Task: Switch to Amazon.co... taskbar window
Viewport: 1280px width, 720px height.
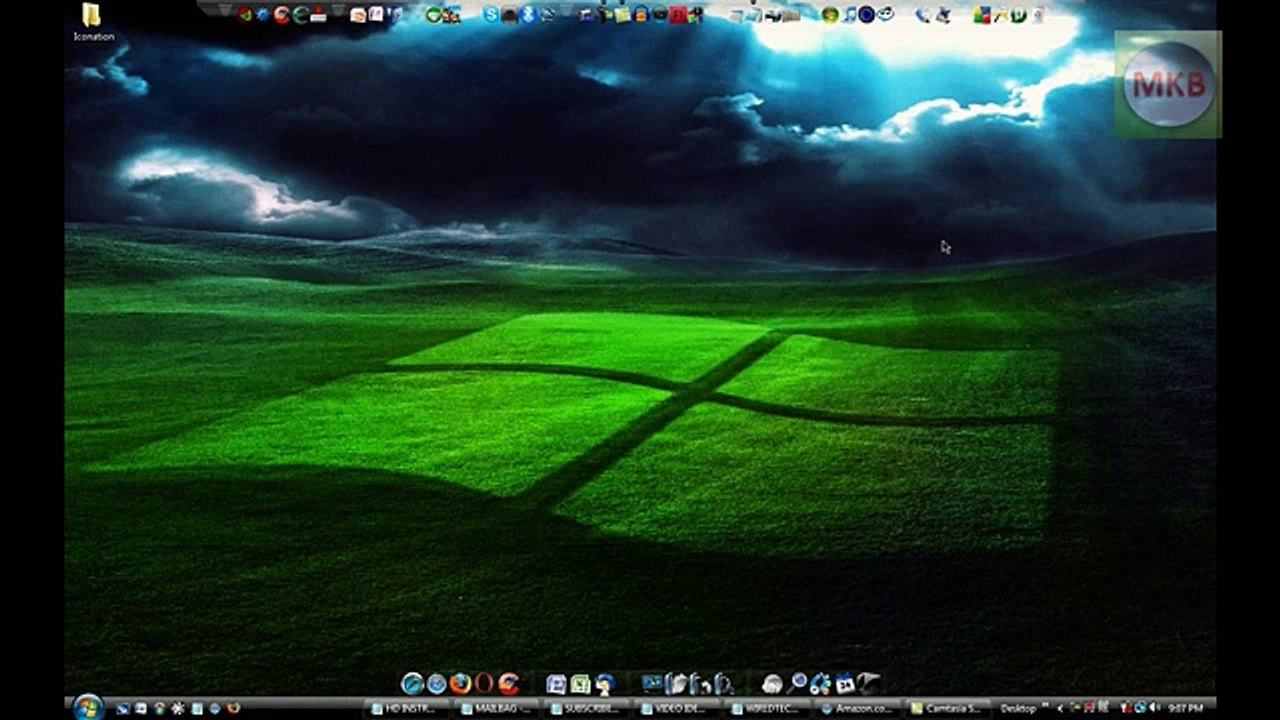Action: [x=859, y=708]
